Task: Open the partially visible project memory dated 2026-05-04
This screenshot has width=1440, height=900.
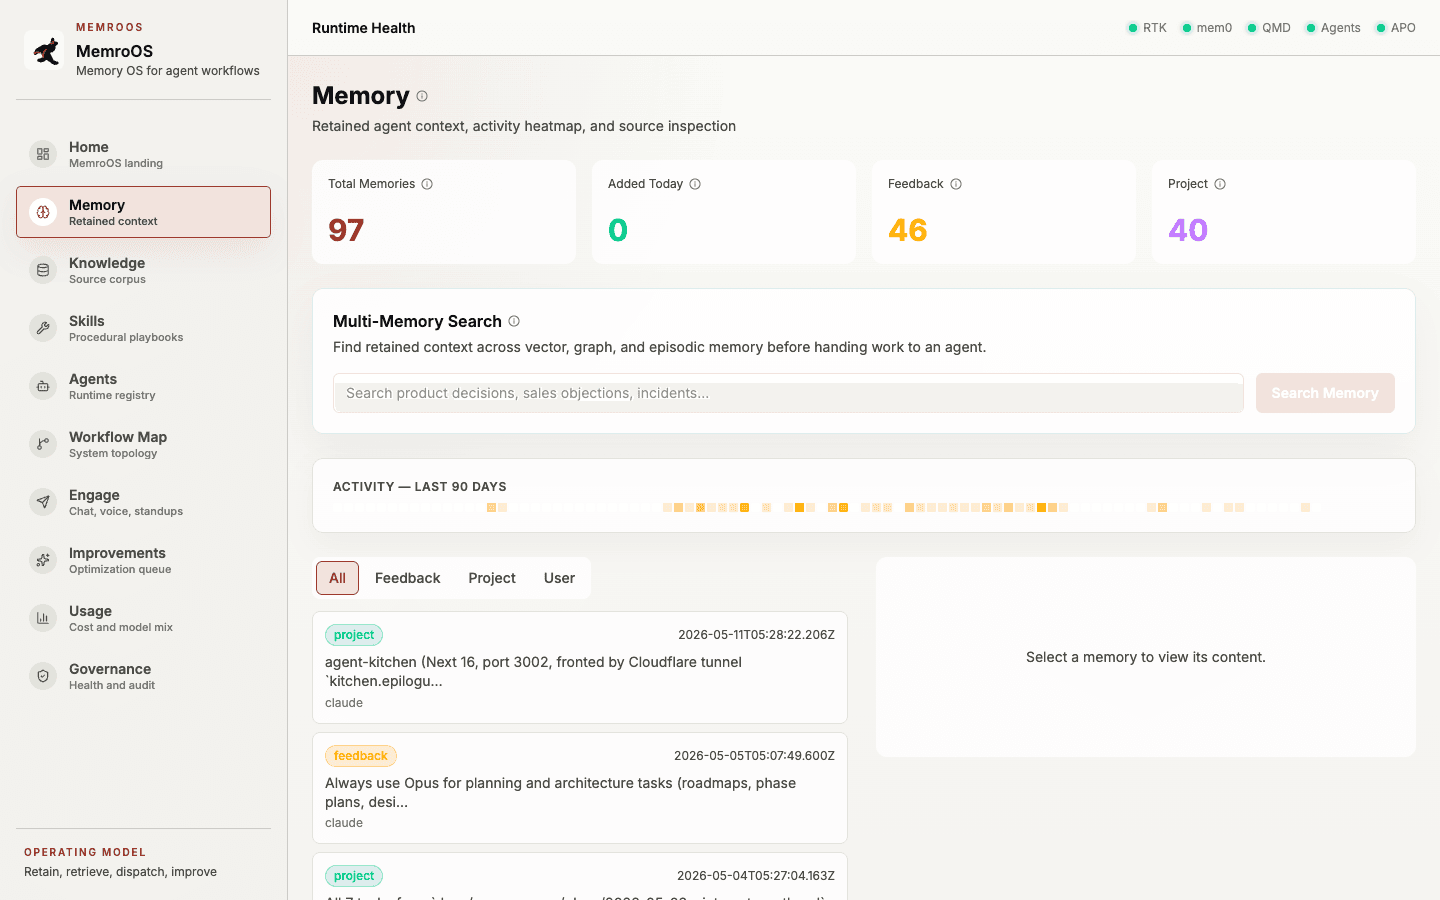Action: pyautogui.click(x=580, y=876)
